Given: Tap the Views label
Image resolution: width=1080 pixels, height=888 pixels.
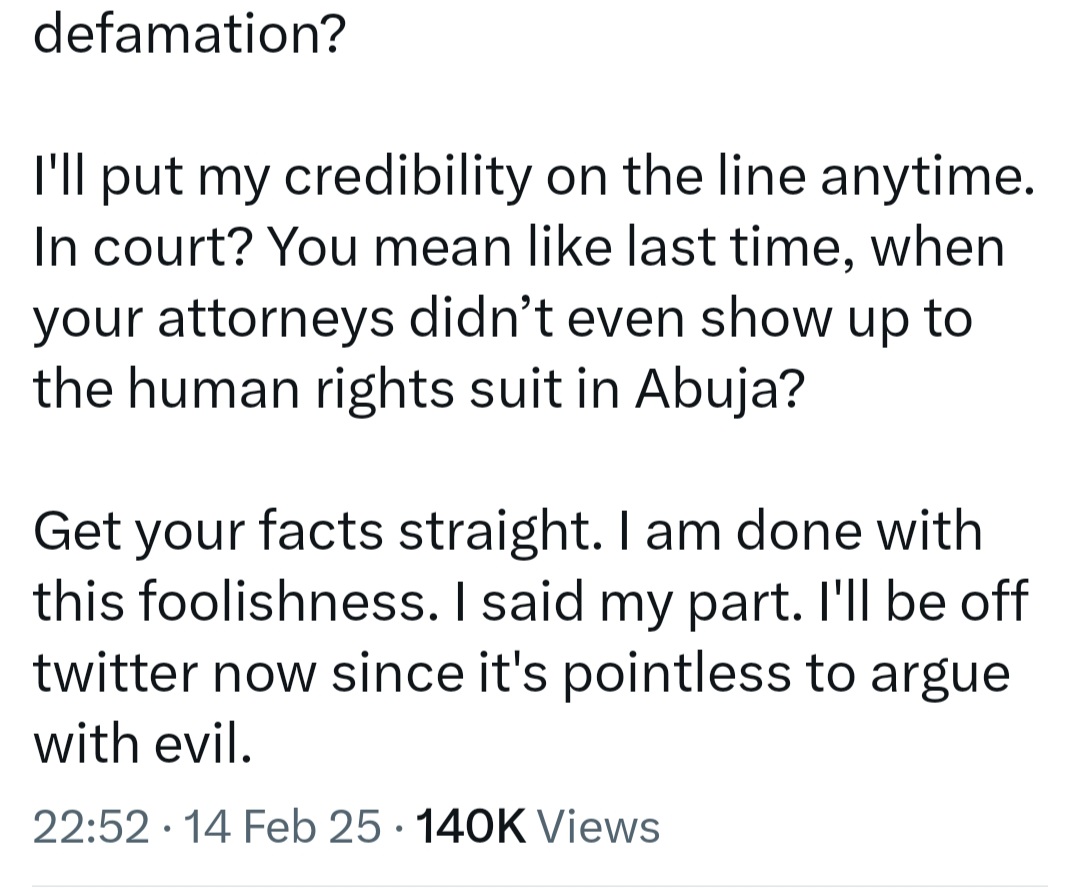Looking at the screenshot, I should (x=598, y=827).
